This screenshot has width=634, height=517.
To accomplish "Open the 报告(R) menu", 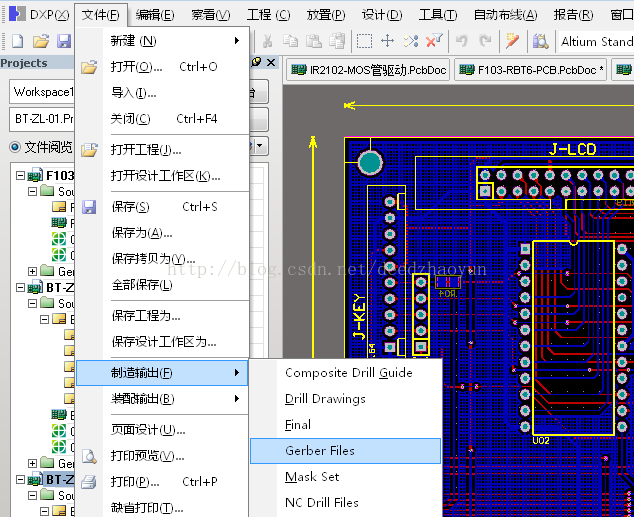I will click(x=573, y=15).
